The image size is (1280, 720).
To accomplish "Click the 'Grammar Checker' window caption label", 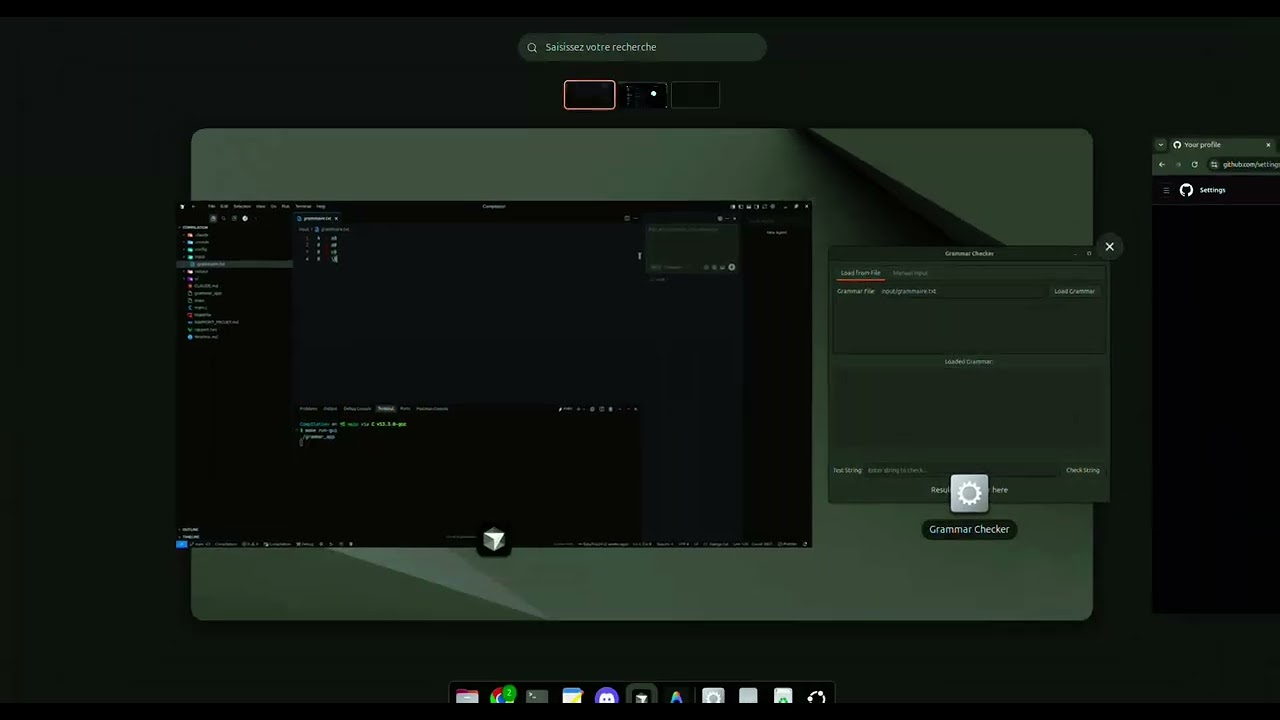I will pos(969,529).
